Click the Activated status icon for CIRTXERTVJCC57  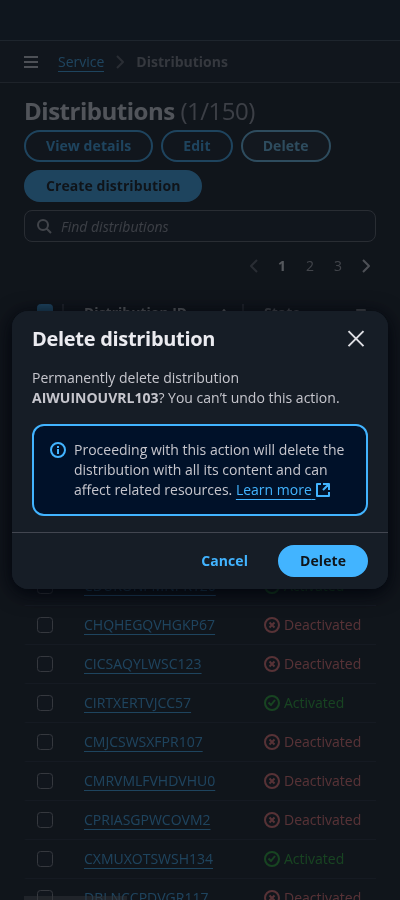pyautogui.click(x=272, y=703)
